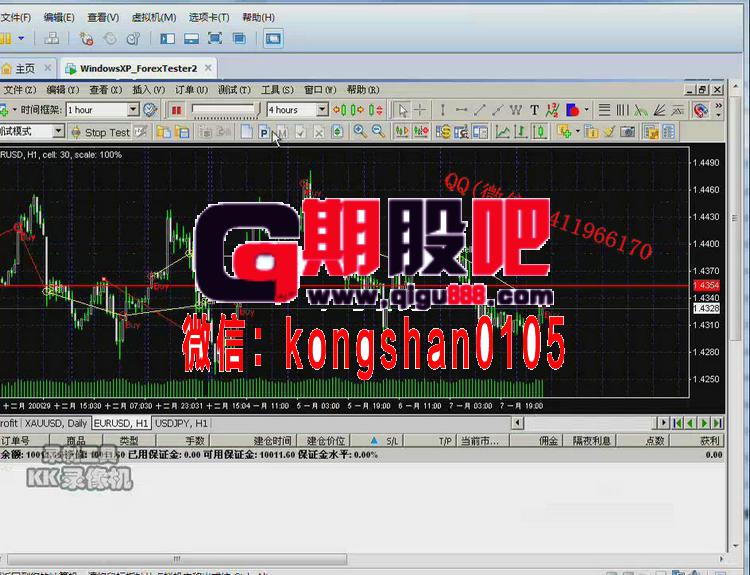Open the place pending order P button
Image resolution: width=750 pixels, height=575 pixels.
264,132
